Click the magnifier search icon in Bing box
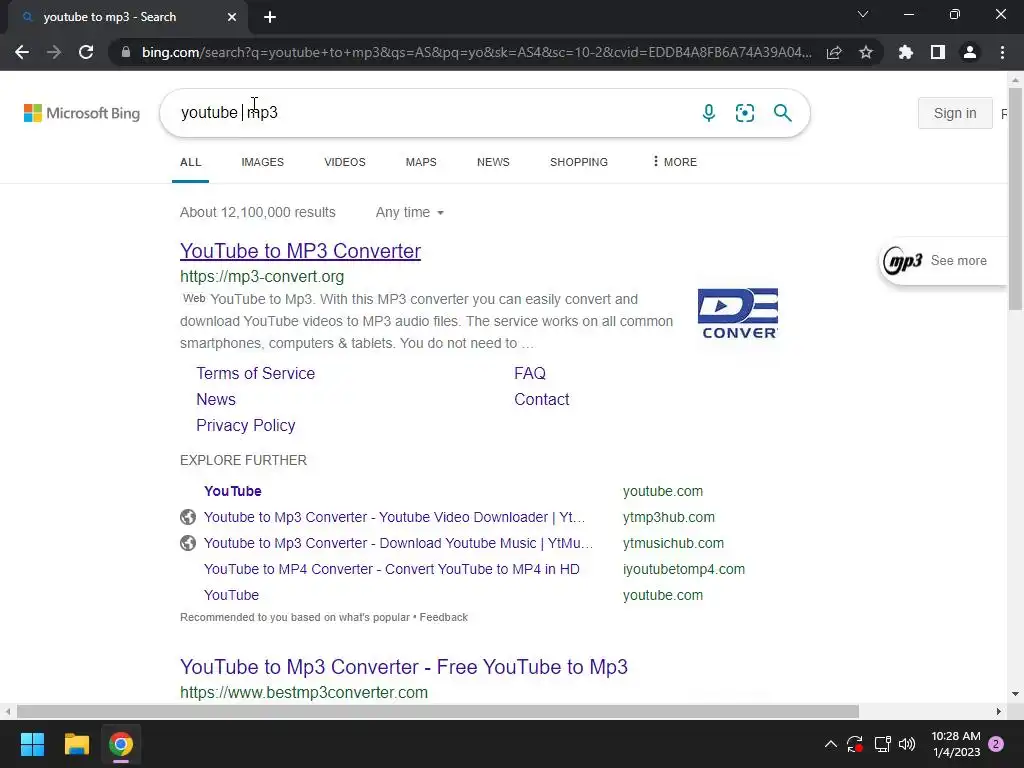 782,113
